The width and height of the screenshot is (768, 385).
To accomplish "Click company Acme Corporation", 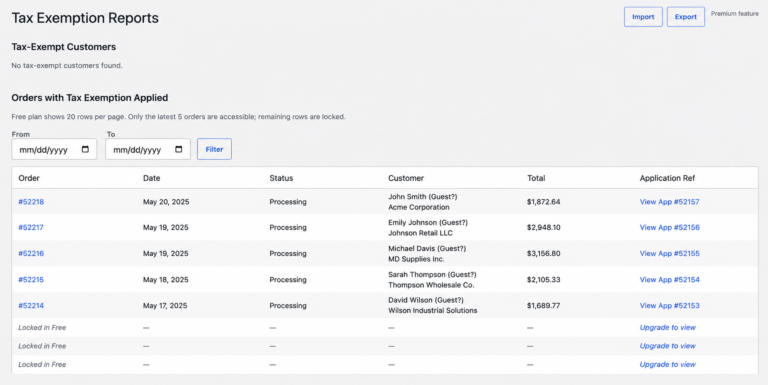I will pyautogui.click(x=419, y=207).
